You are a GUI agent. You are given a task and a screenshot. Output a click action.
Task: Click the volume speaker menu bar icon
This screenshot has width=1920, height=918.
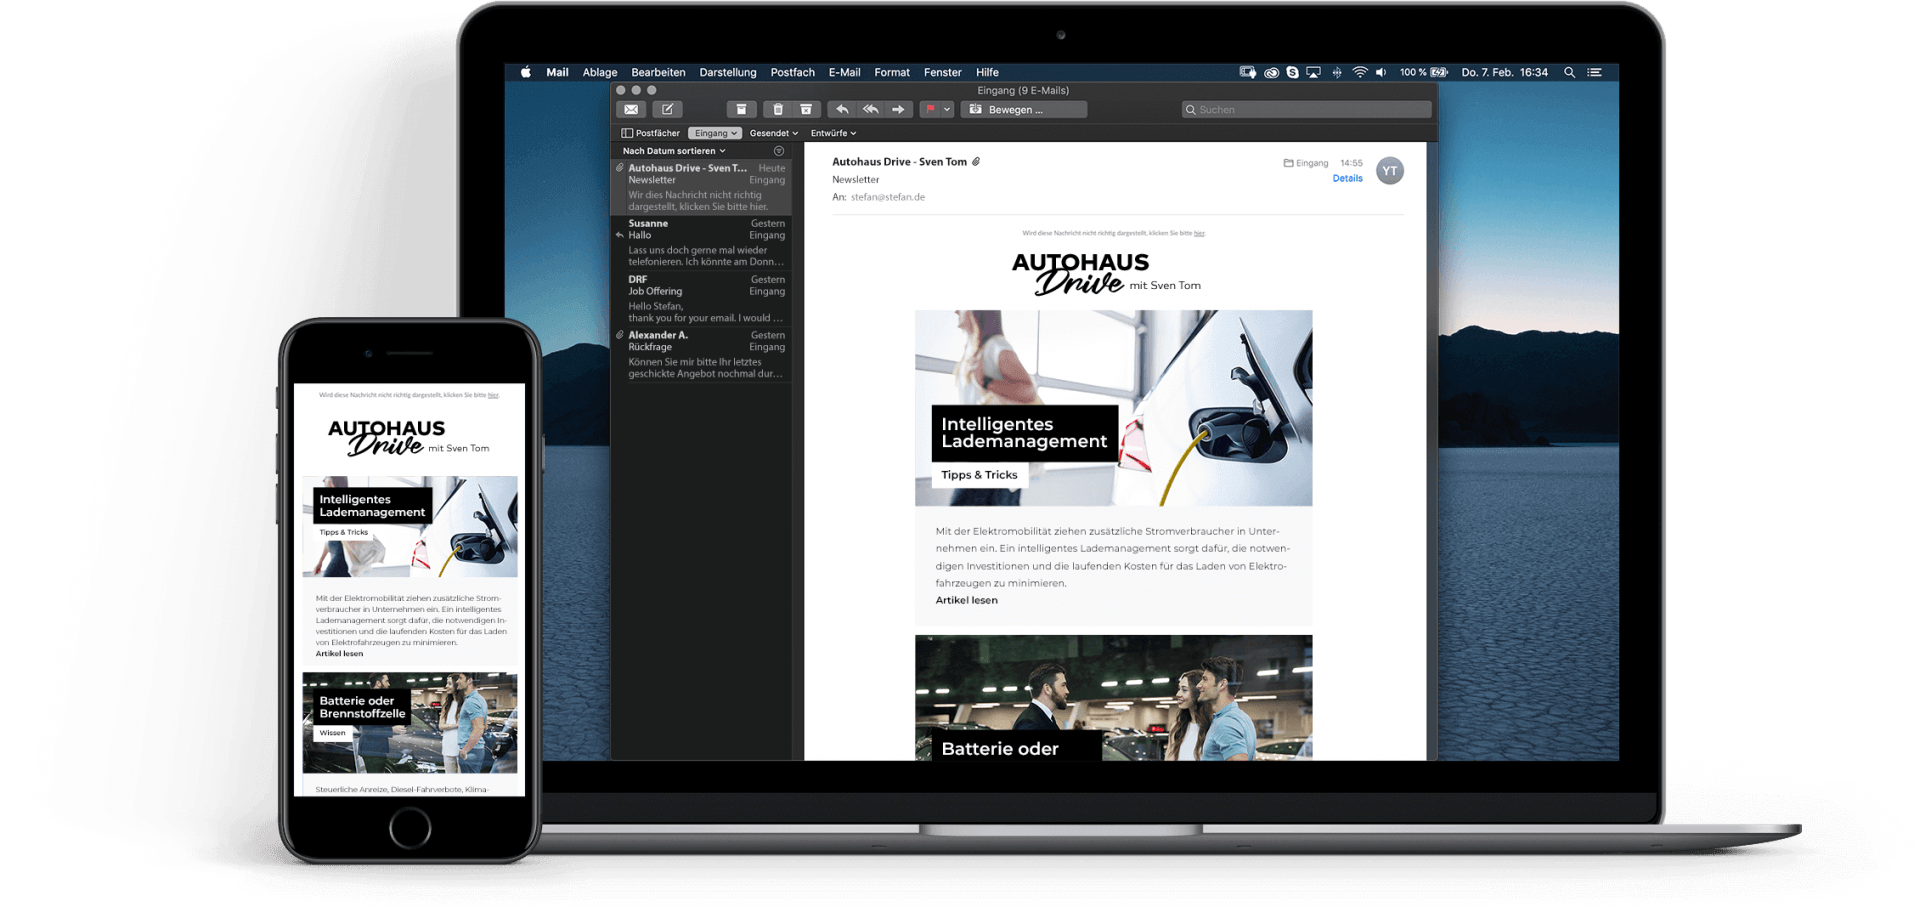(x=1381, y=73)
